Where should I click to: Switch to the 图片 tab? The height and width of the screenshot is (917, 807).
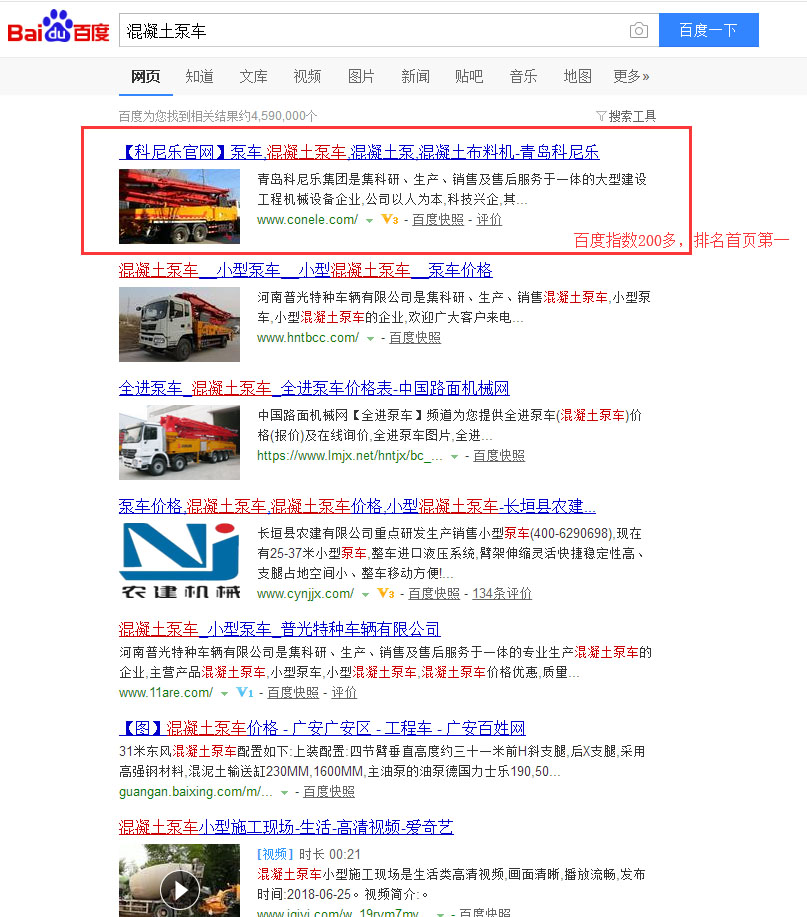[361, 77]
